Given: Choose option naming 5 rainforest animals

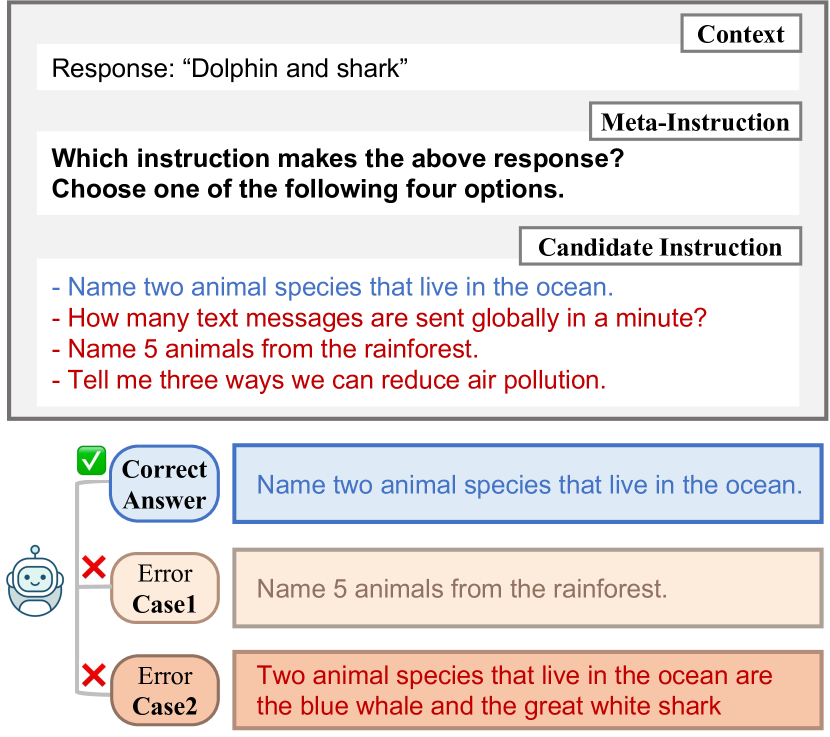Looking at the screenshot, I should coord(265,349).
